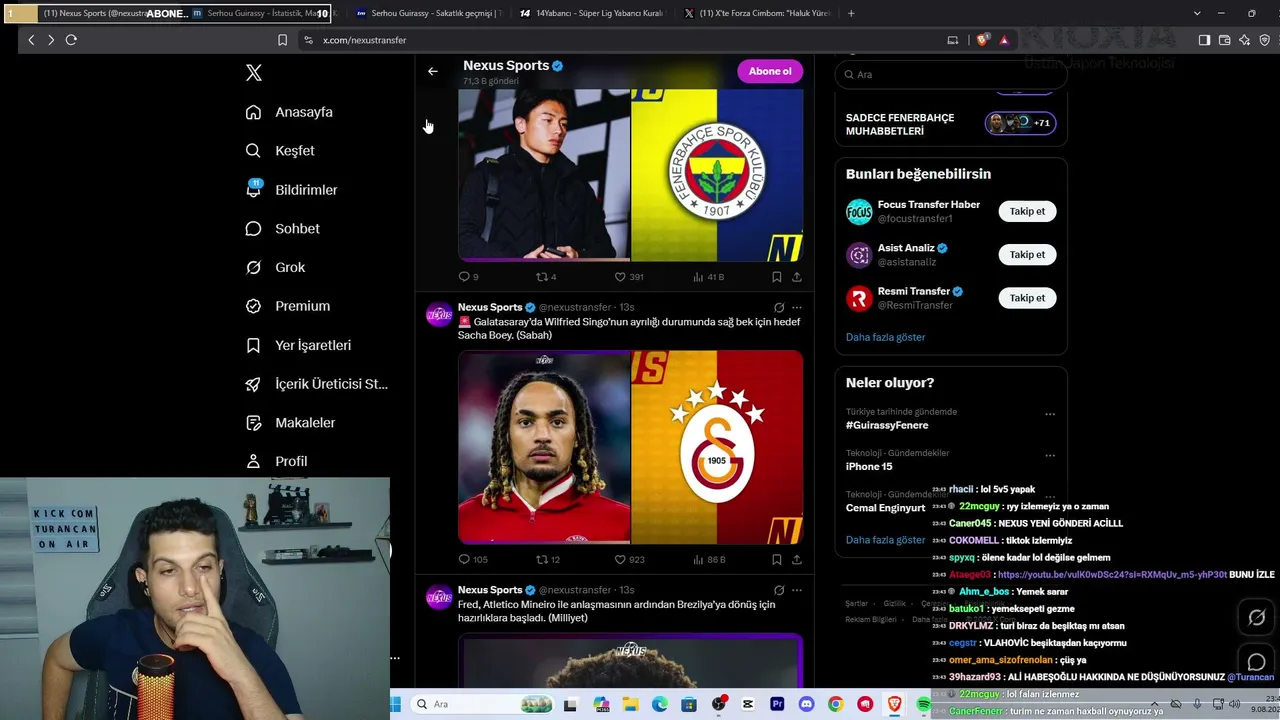Open more options on the Fred post
This screenshot has height=720, width=1280.
pyautogui.click(x=797, y=590)
